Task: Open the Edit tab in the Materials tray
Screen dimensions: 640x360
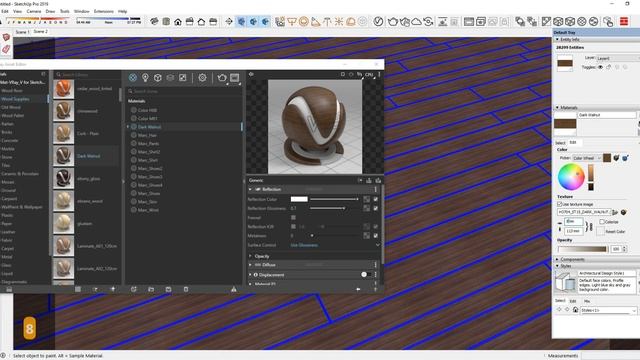Action: [x=573, y=142]
